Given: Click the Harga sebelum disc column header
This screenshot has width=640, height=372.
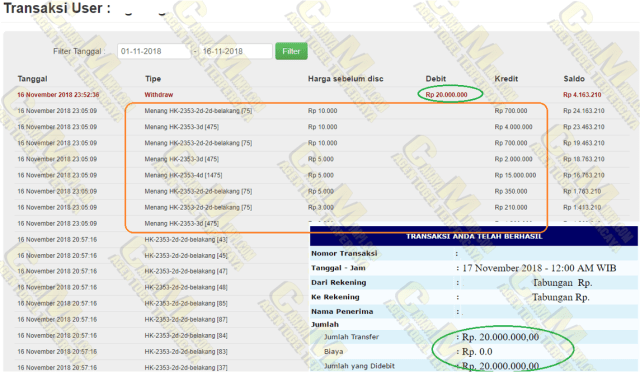Looking at the screenshot, I should point(345,79).
